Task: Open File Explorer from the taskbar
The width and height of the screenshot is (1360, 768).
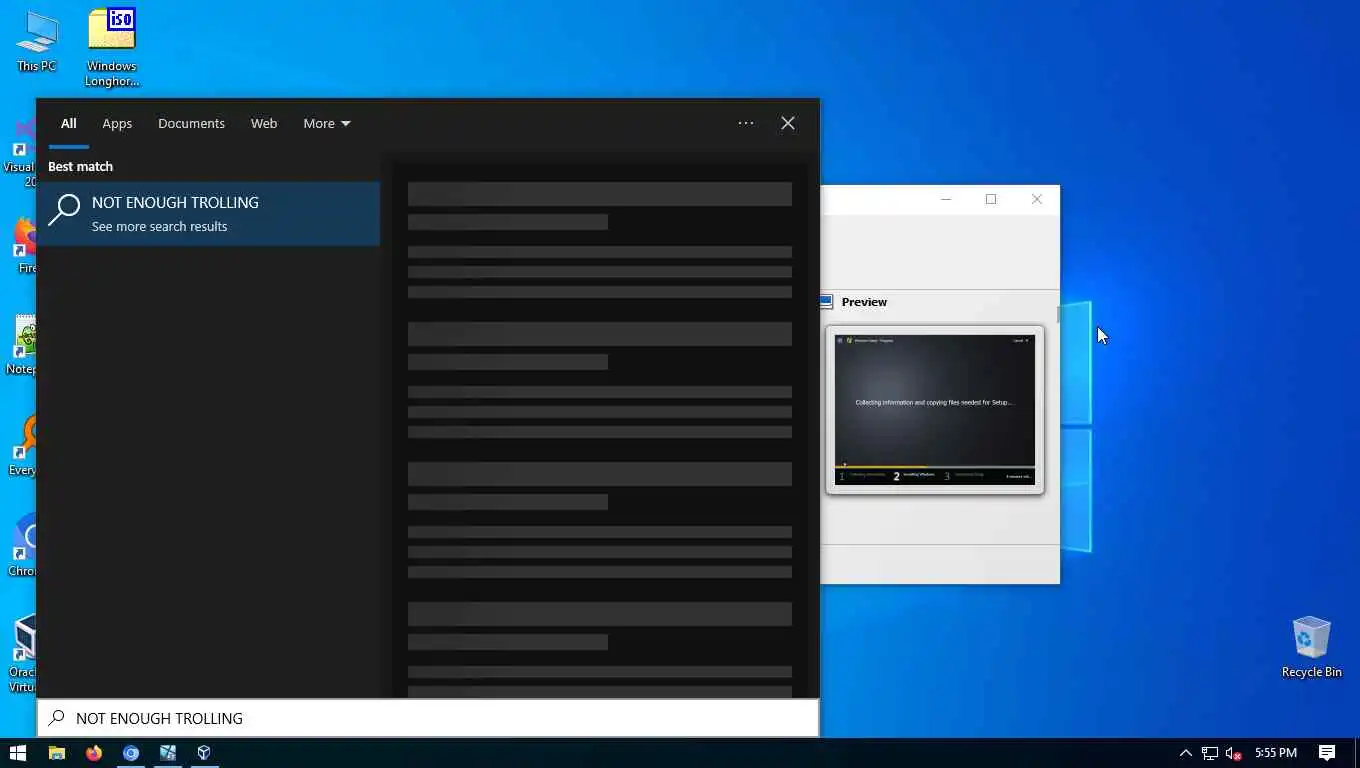Action: click(57, 753)
